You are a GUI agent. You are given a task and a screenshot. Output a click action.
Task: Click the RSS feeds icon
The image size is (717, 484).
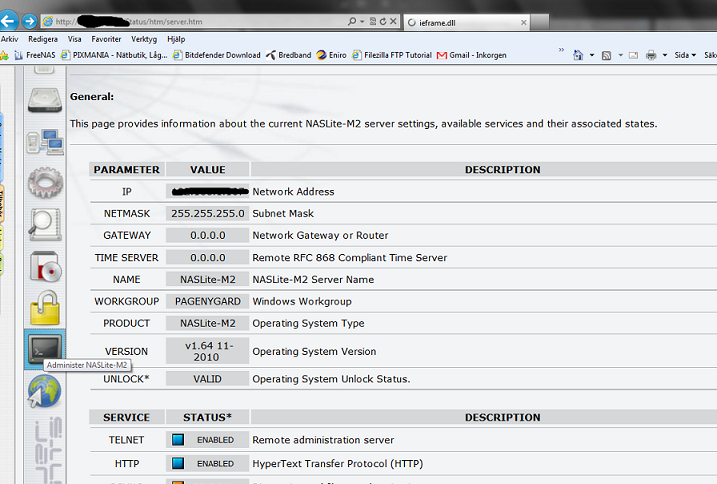coord(606,55)
